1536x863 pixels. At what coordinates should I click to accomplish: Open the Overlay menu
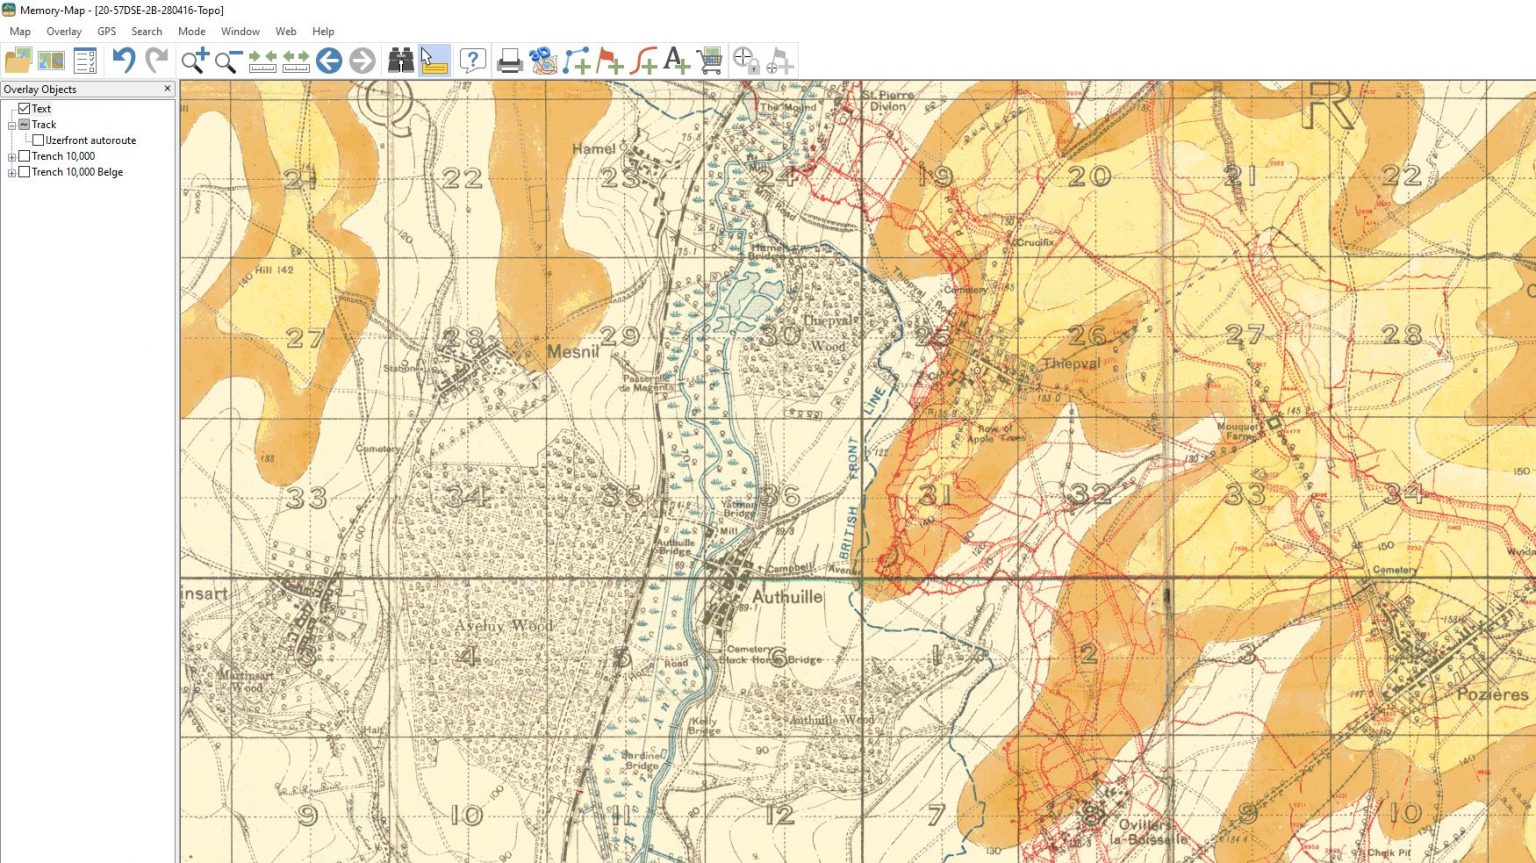tap(64, 31)
